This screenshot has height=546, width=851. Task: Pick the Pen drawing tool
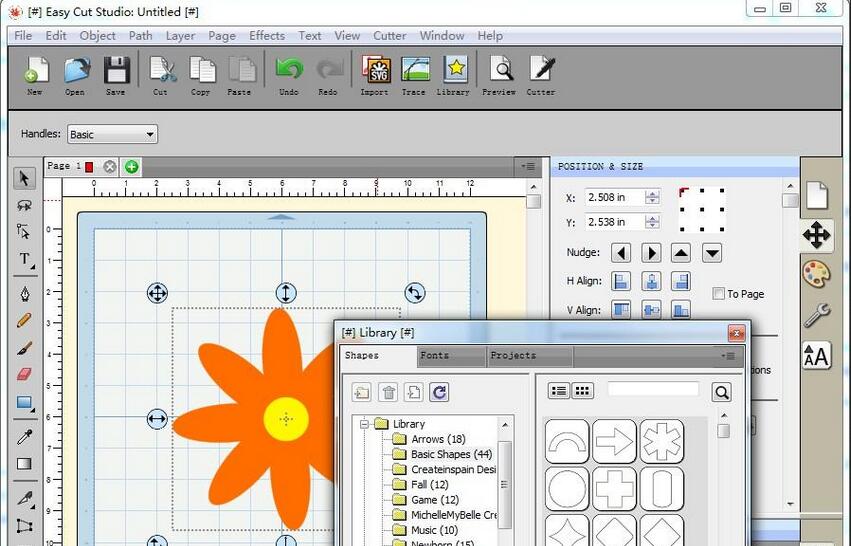click(x=25, y=294)
